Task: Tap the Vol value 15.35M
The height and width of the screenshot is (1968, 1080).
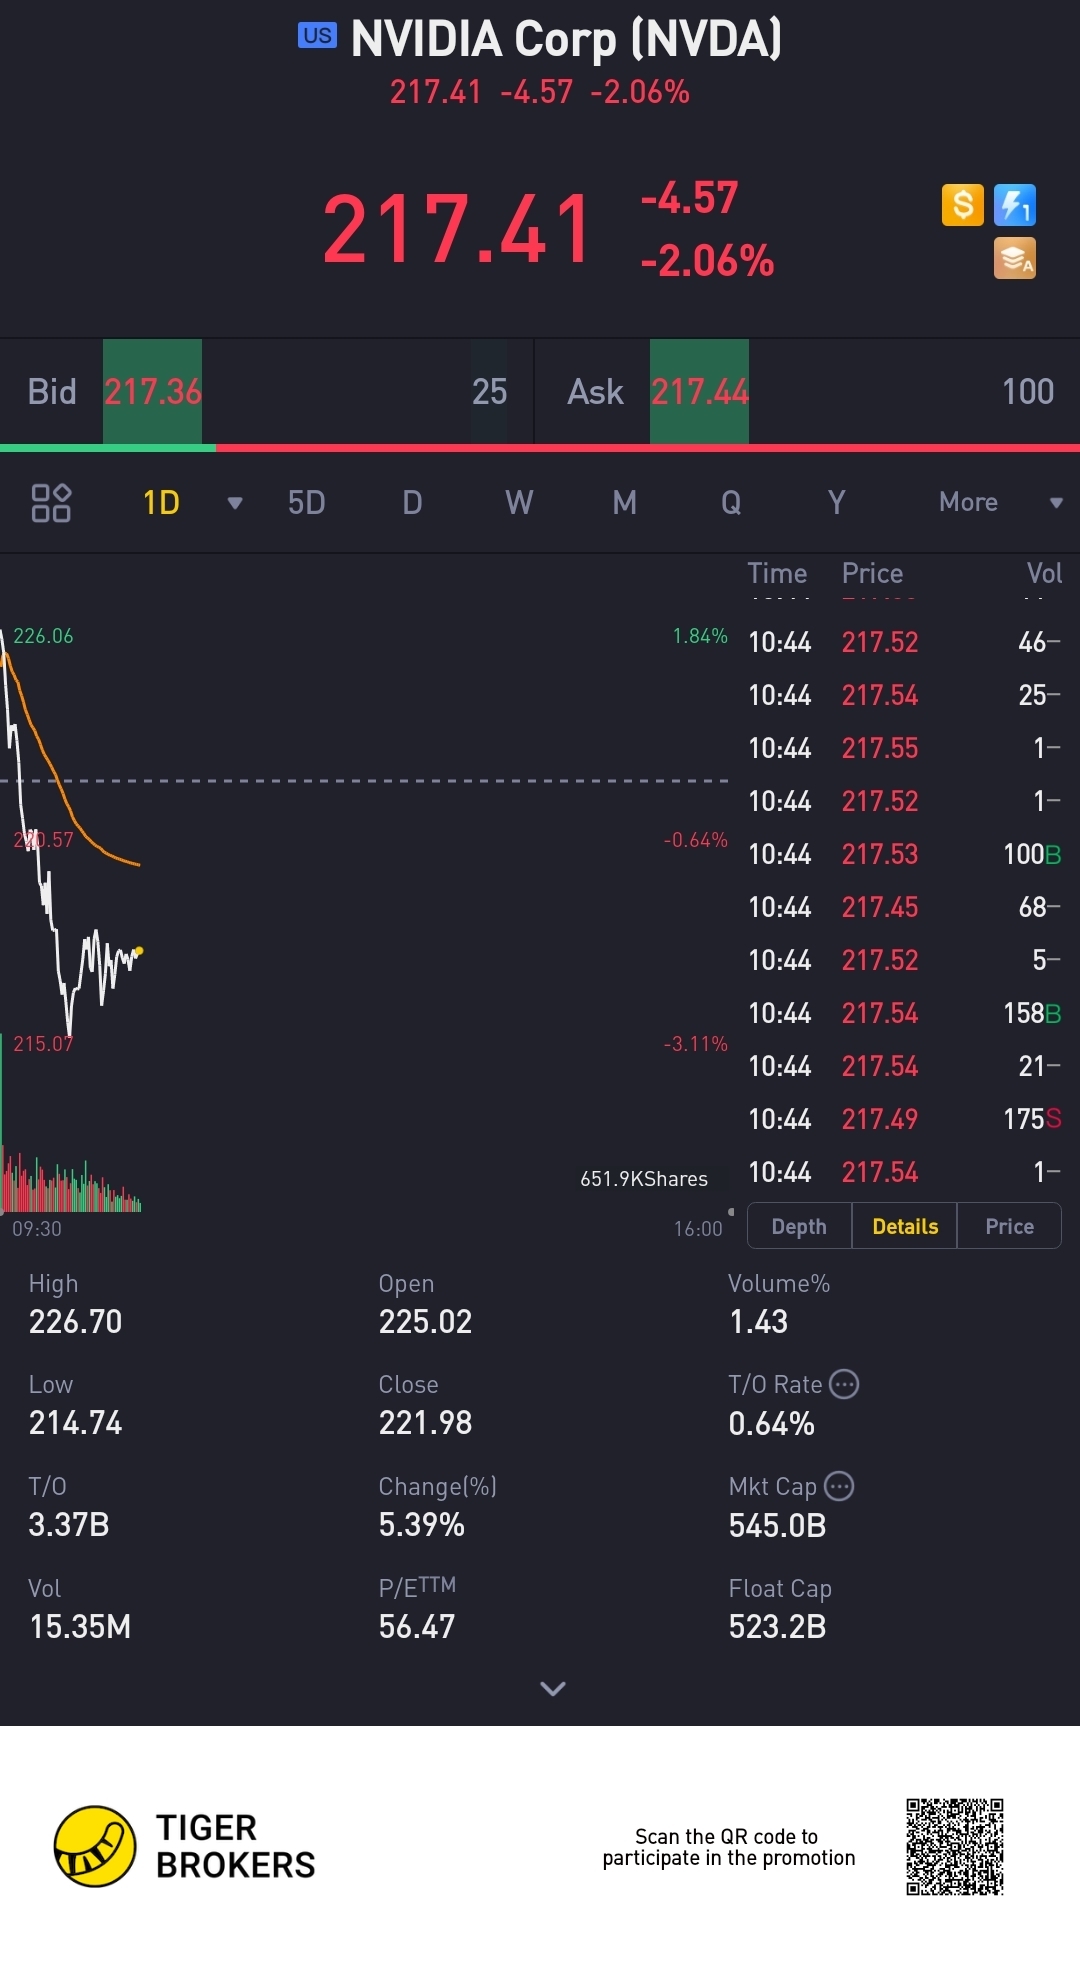Action: click(x=80, y=1627)
